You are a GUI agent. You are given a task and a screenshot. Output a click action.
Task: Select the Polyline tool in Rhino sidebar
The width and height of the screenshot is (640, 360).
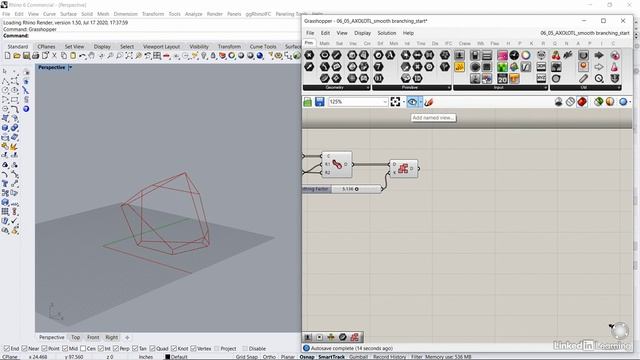(x=5, y=81)
